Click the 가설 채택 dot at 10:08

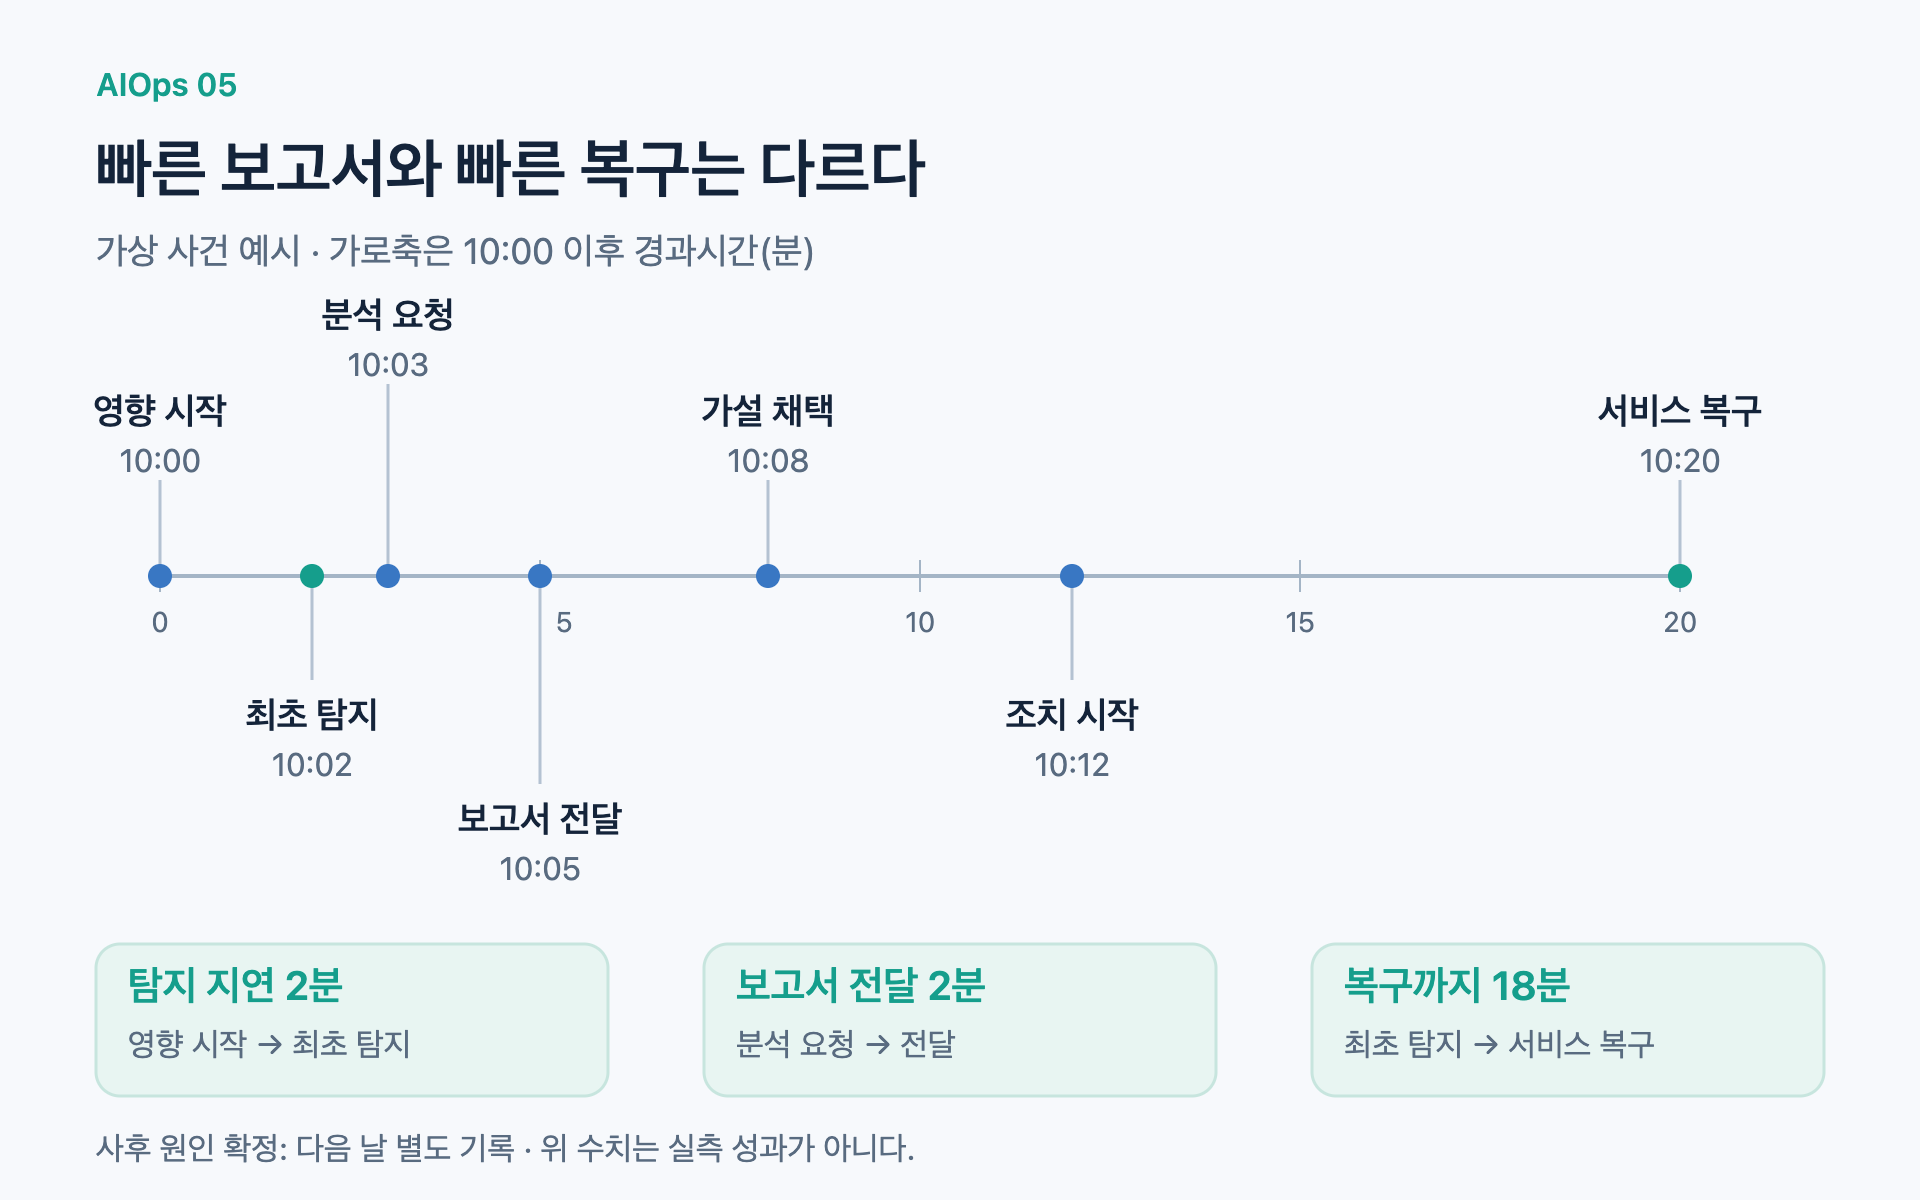(x=768, y=576)
